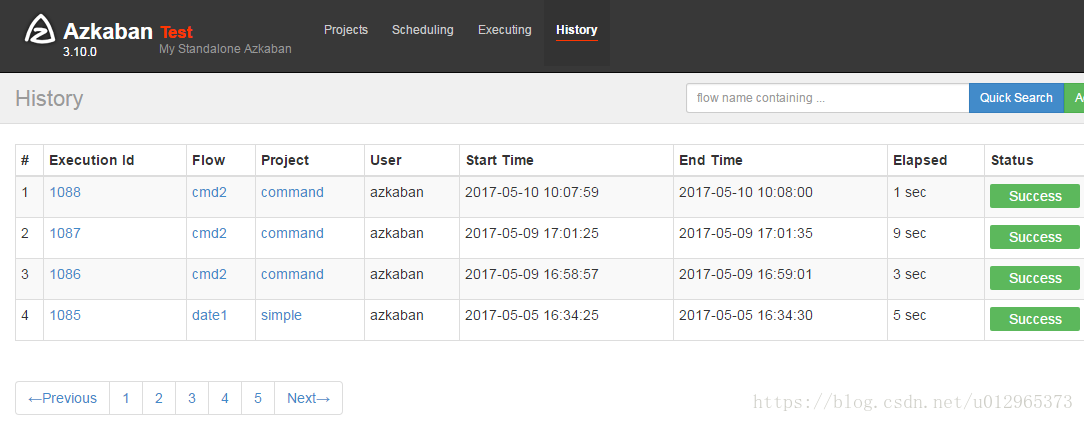Click Success status of execution 1088
The height and width of the screenshot is (422, 1084).
click(x=1035, y=196)
